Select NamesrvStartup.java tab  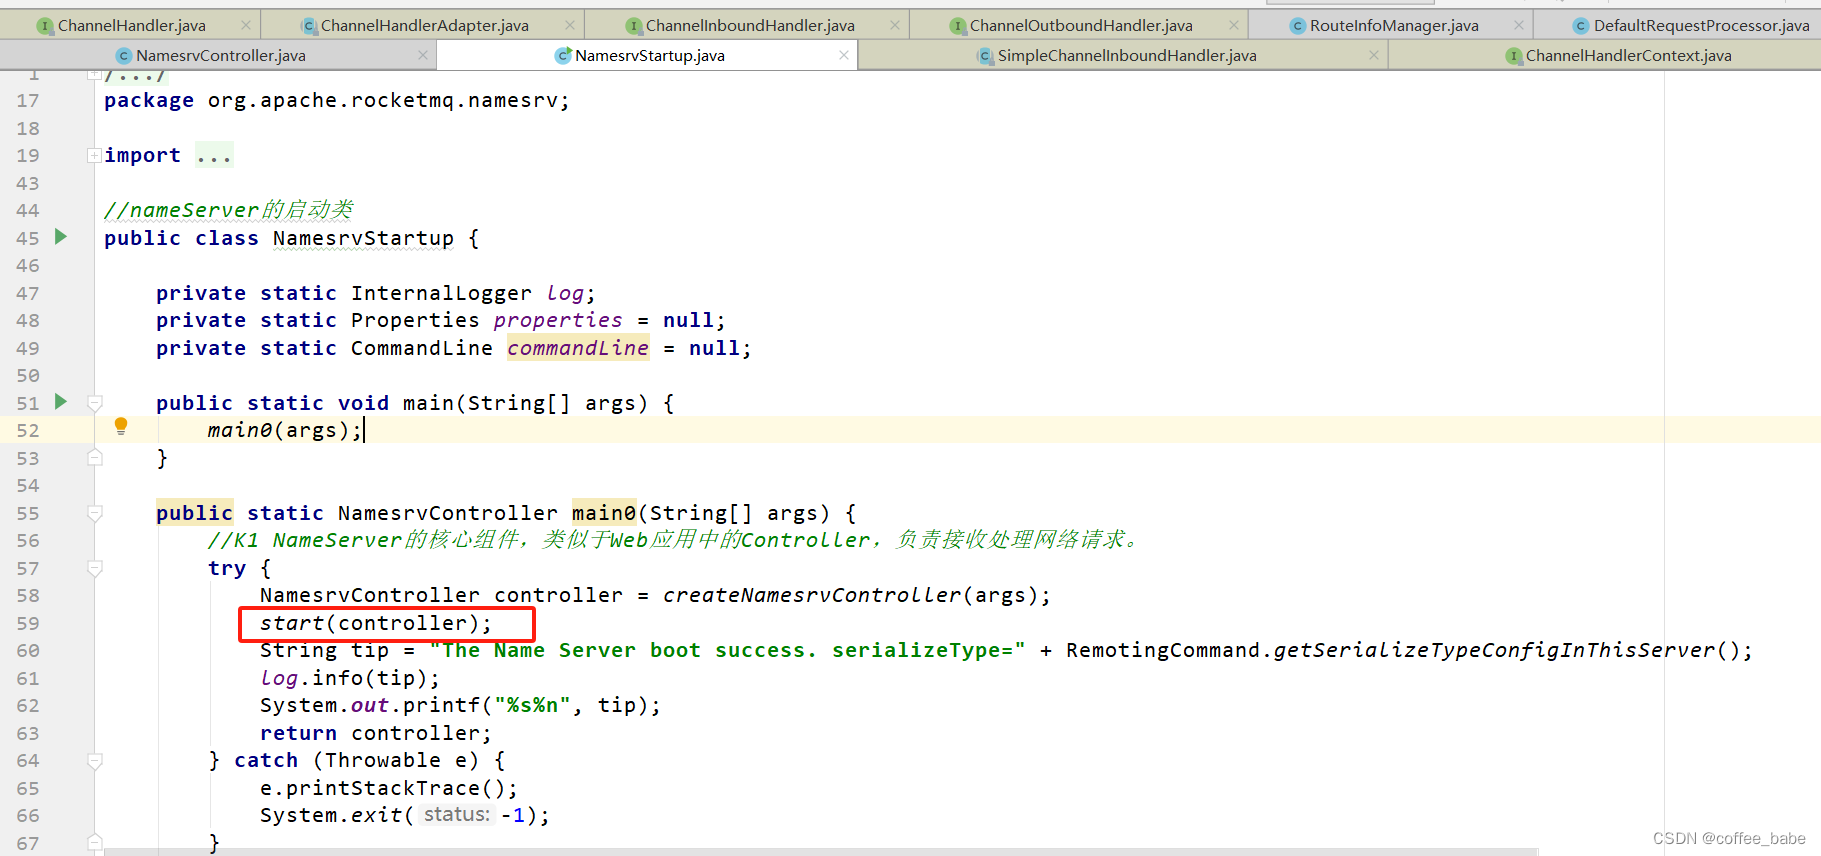[x=648, y=55]
